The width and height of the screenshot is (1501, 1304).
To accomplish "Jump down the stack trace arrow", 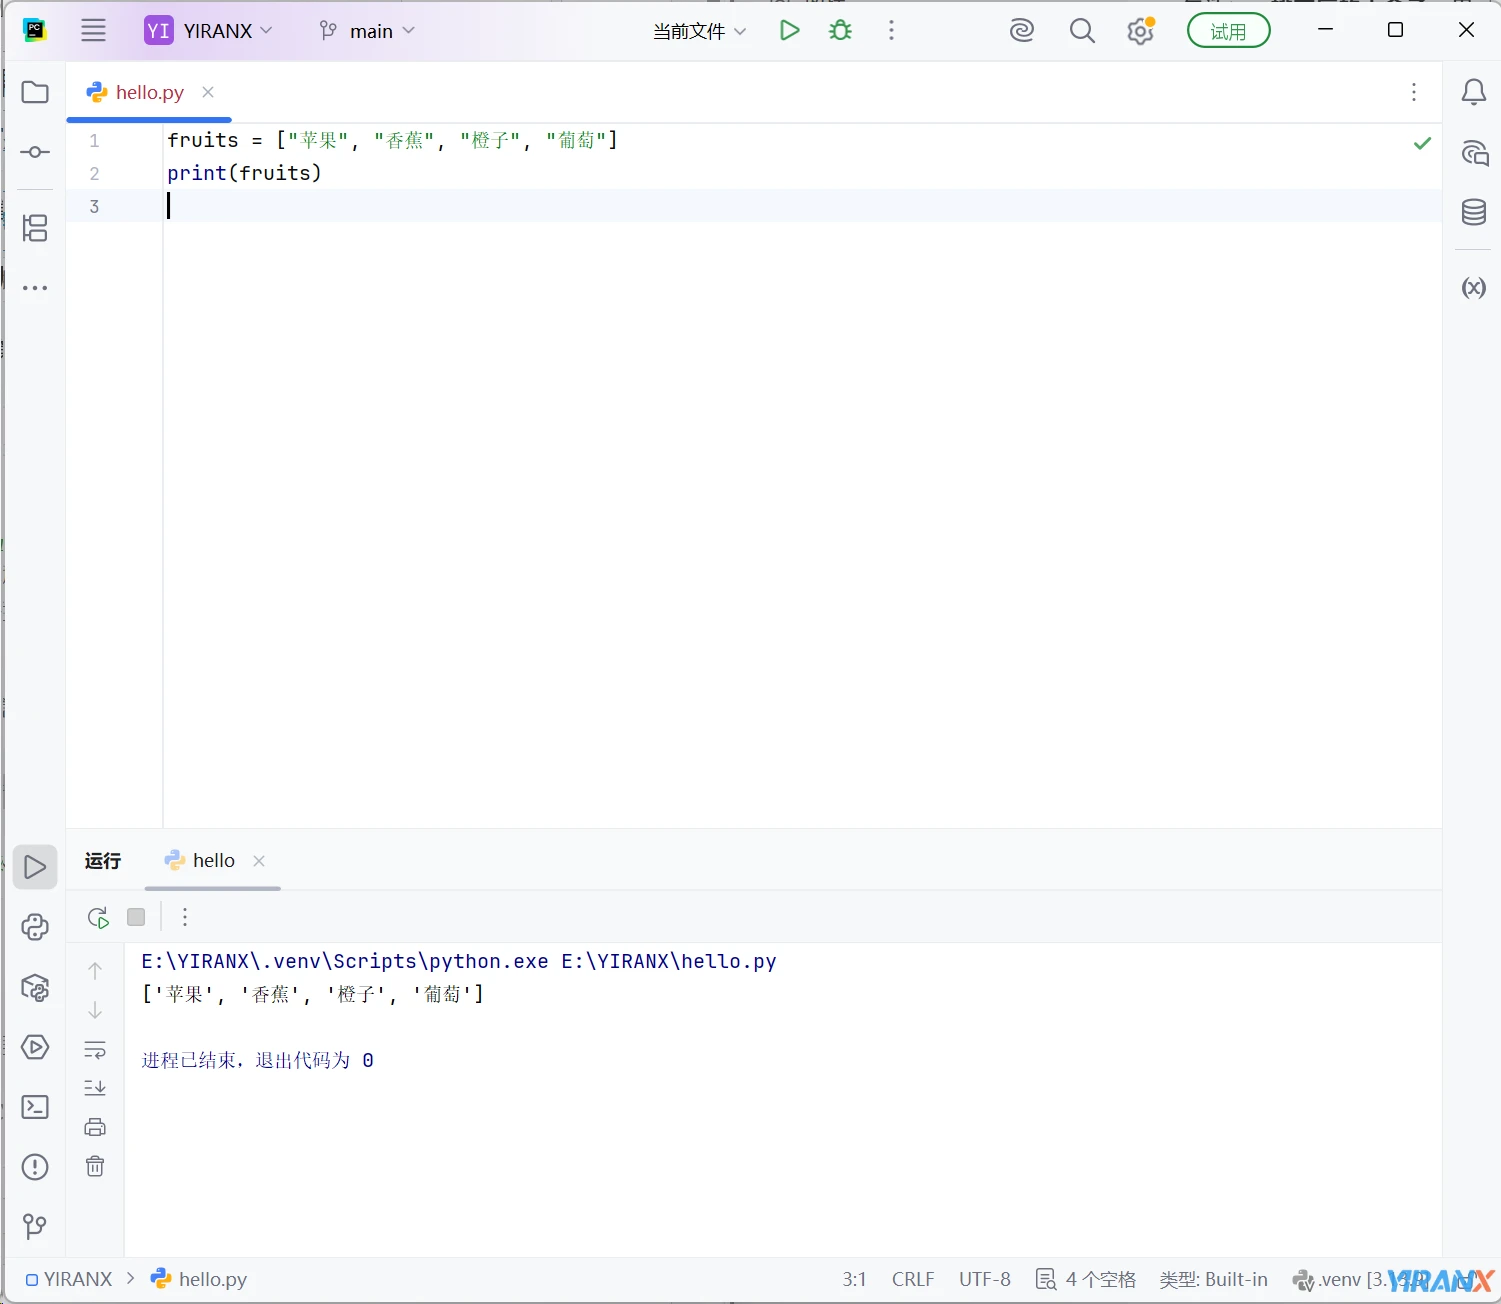I will click(95, 1010).
